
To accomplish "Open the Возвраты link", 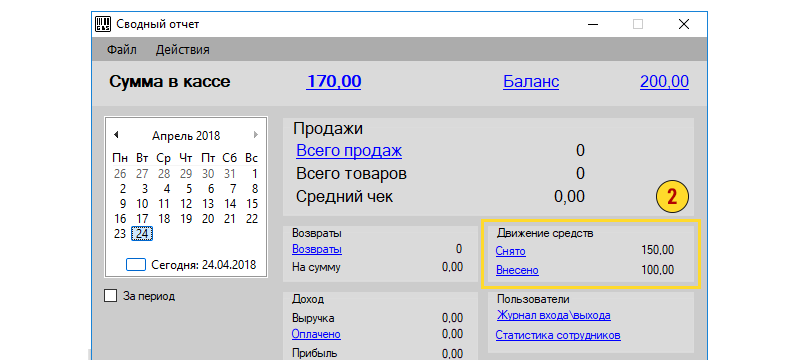I will [317, 249].
